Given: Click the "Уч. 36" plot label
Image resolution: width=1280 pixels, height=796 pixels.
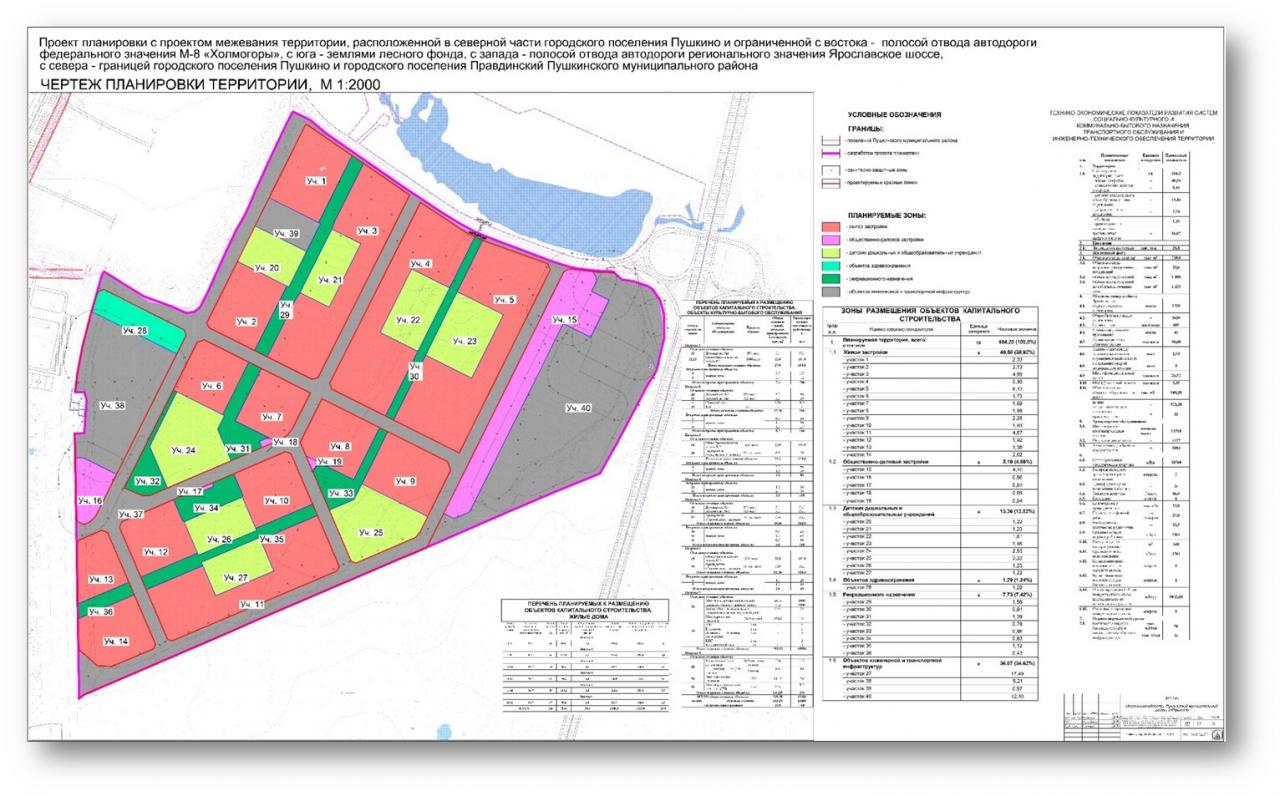Looking at the screenshot, I should pos(100,612).
